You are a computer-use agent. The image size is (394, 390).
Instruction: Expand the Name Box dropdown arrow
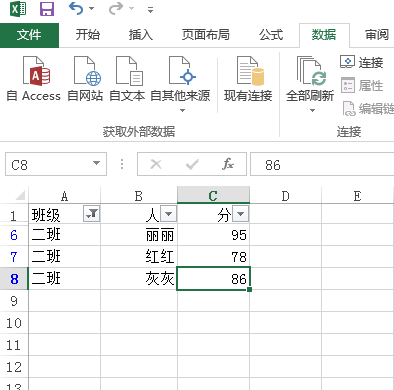pos(97,163)
